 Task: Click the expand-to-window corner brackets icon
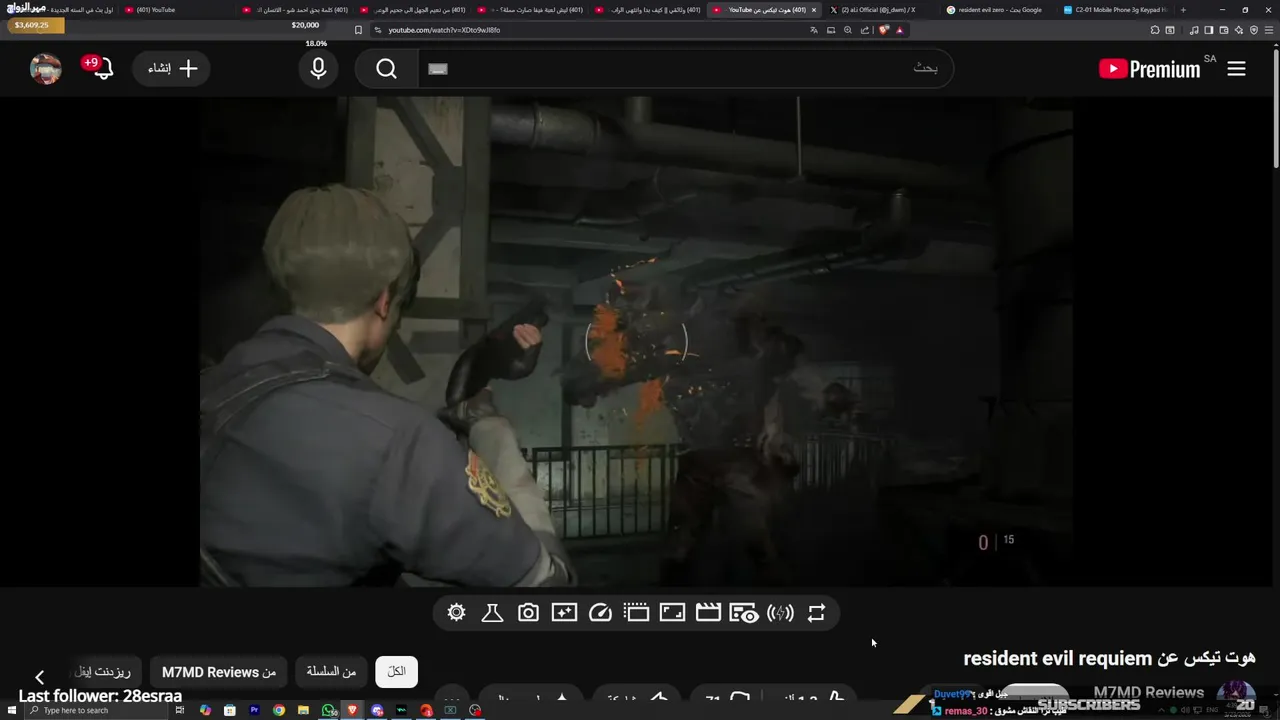672,613
